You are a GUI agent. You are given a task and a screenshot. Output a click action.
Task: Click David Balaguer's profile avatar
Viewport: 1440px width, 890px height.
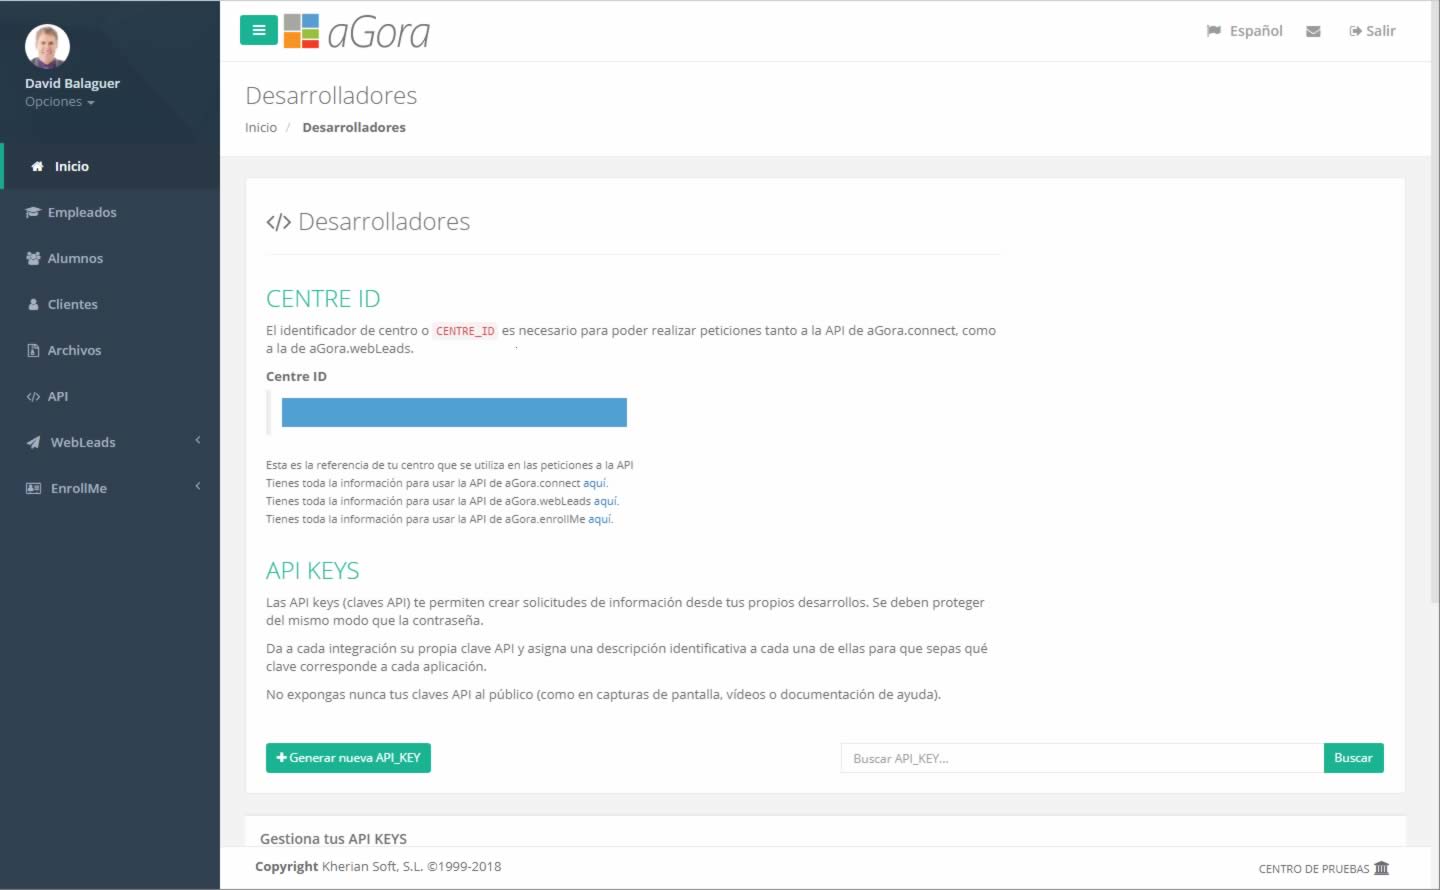coord(47,46)
